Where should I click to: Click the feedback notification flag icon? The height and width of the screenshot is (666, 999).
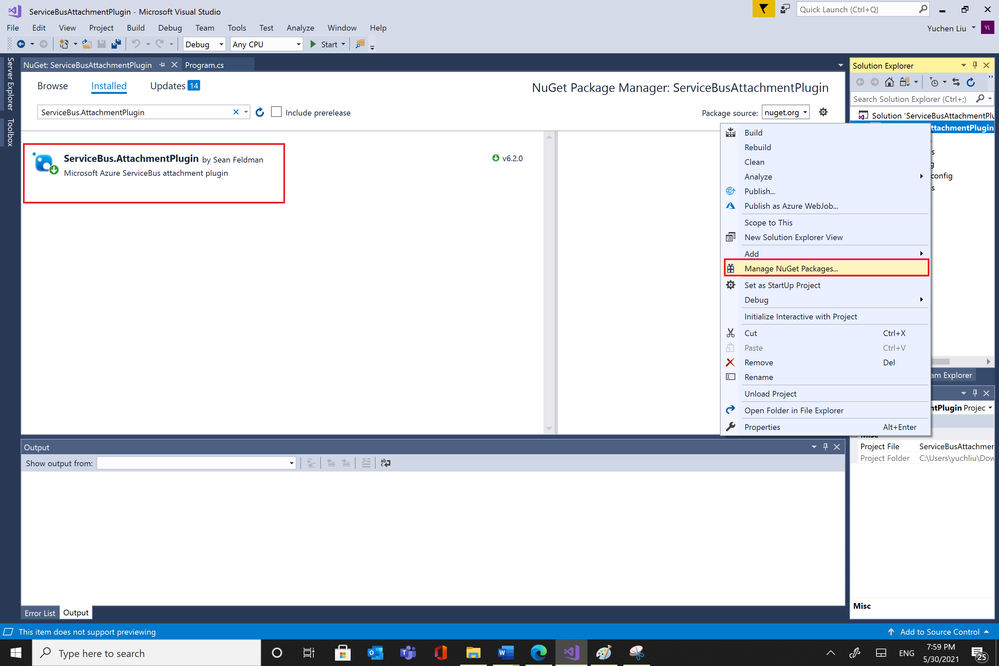click(x=763, y=9)
